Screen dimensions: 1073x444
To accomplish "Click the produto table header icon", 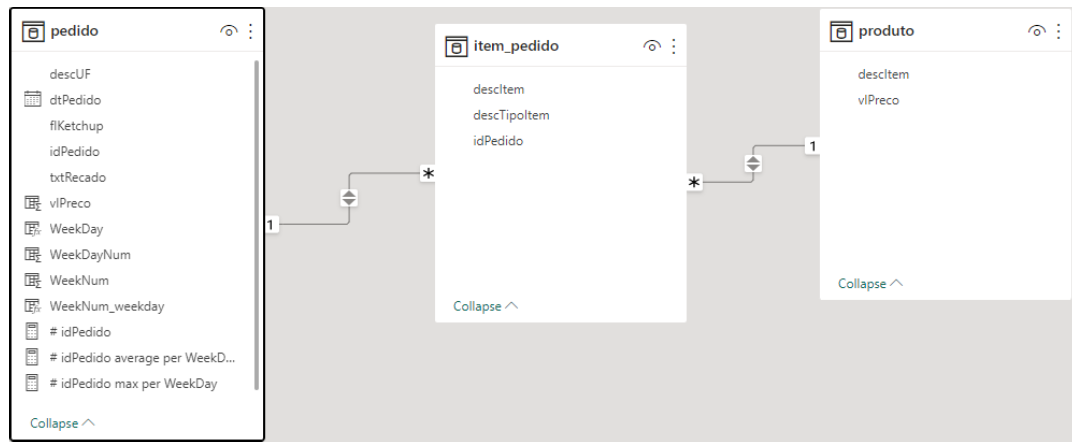I will pyautogui.click(x=841, y=31).
